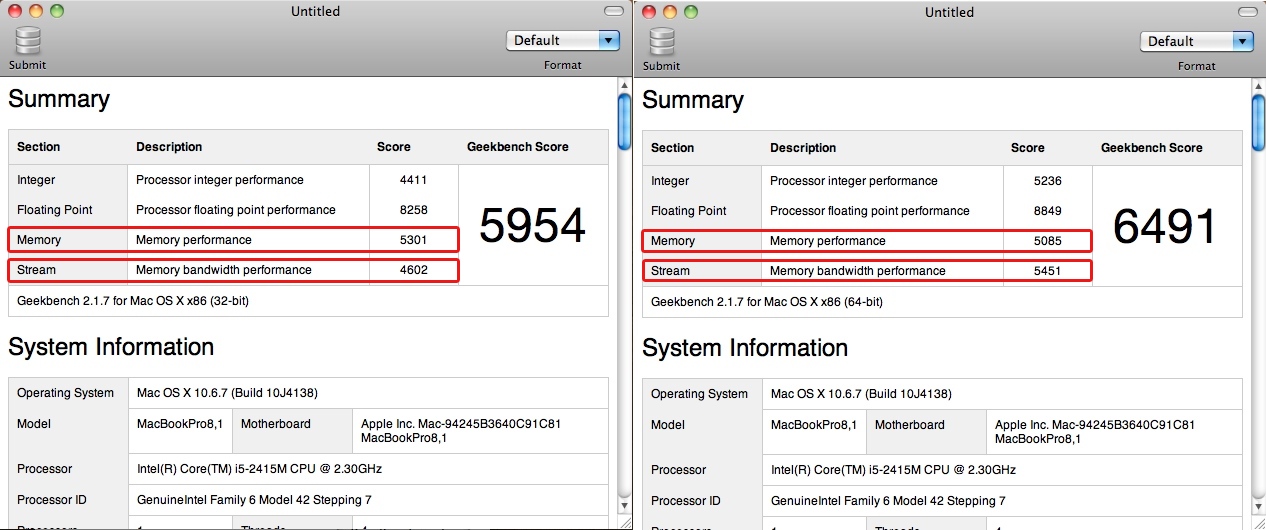Click Geekbench score 6491 in right window
The image size is (1266, 530).
click(1166, 227)
